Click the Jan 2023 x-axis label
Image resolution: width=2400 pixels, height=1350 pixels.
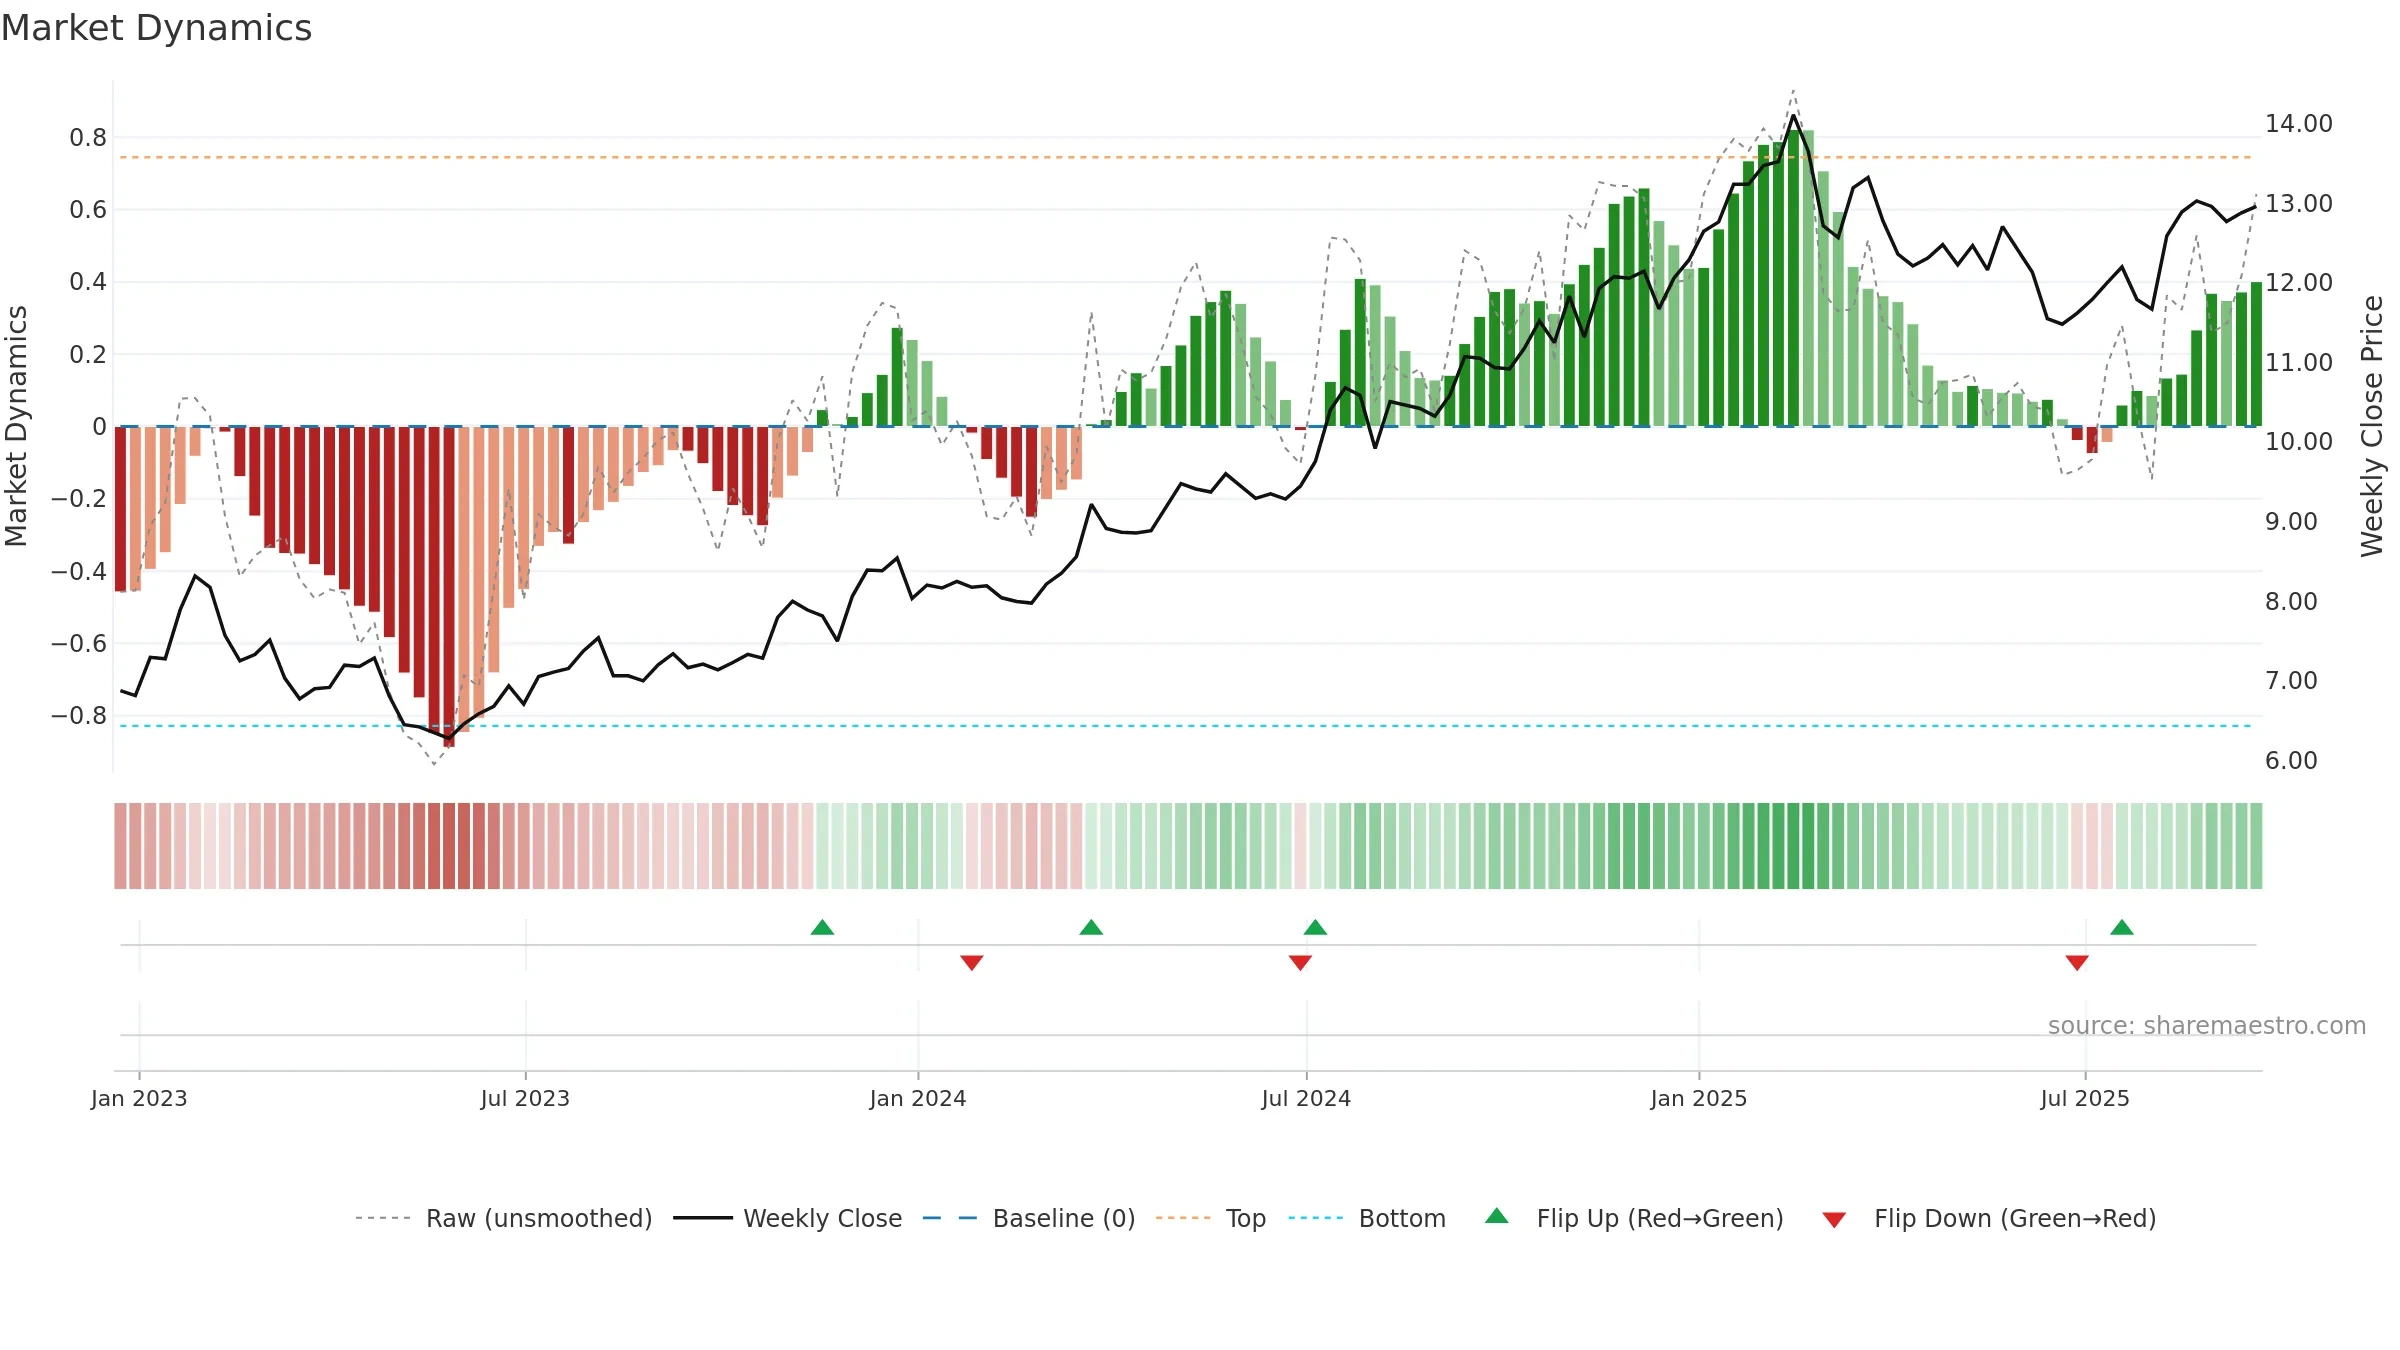point(139,1098)
